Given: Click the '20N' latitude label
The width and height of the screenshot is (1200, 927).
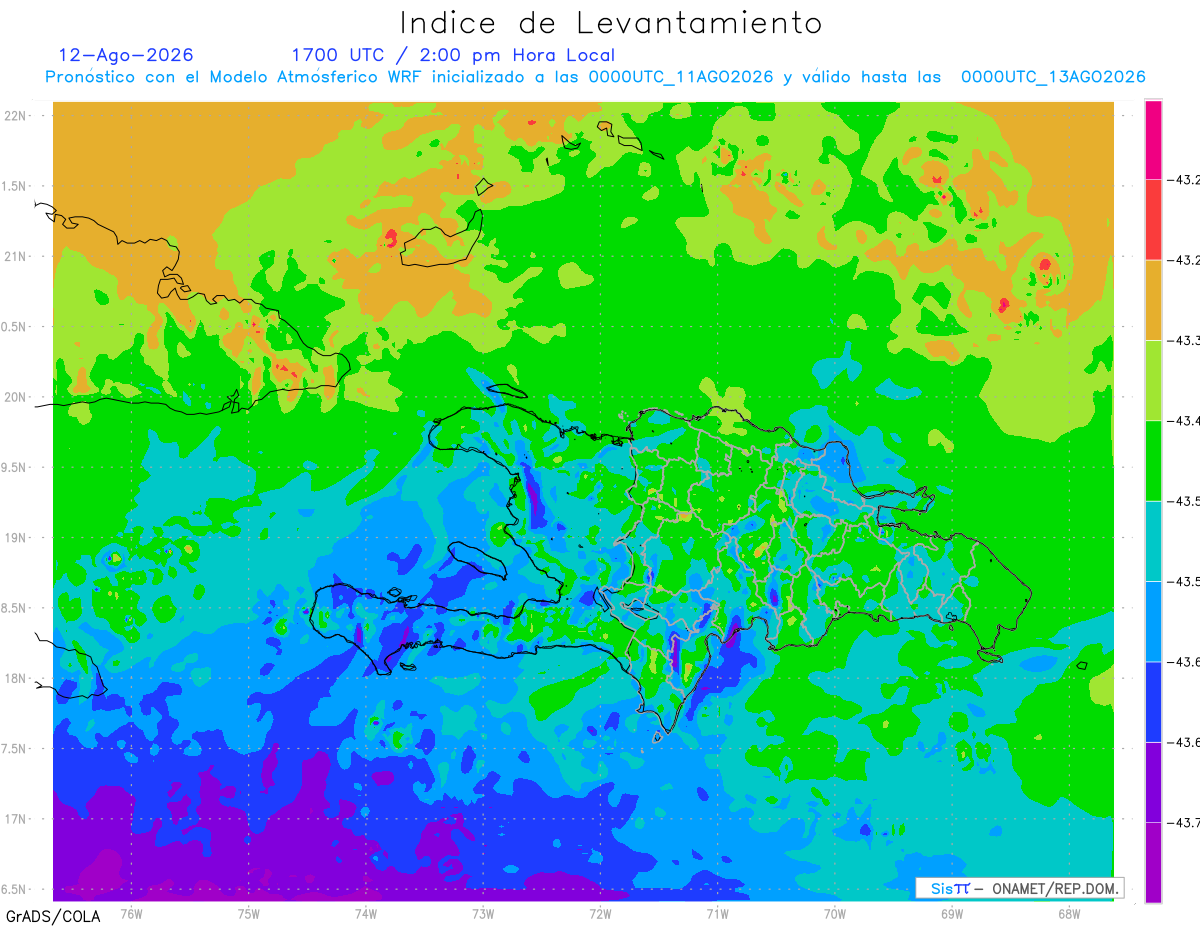Looking at the screenshot, I should [16, 397].
